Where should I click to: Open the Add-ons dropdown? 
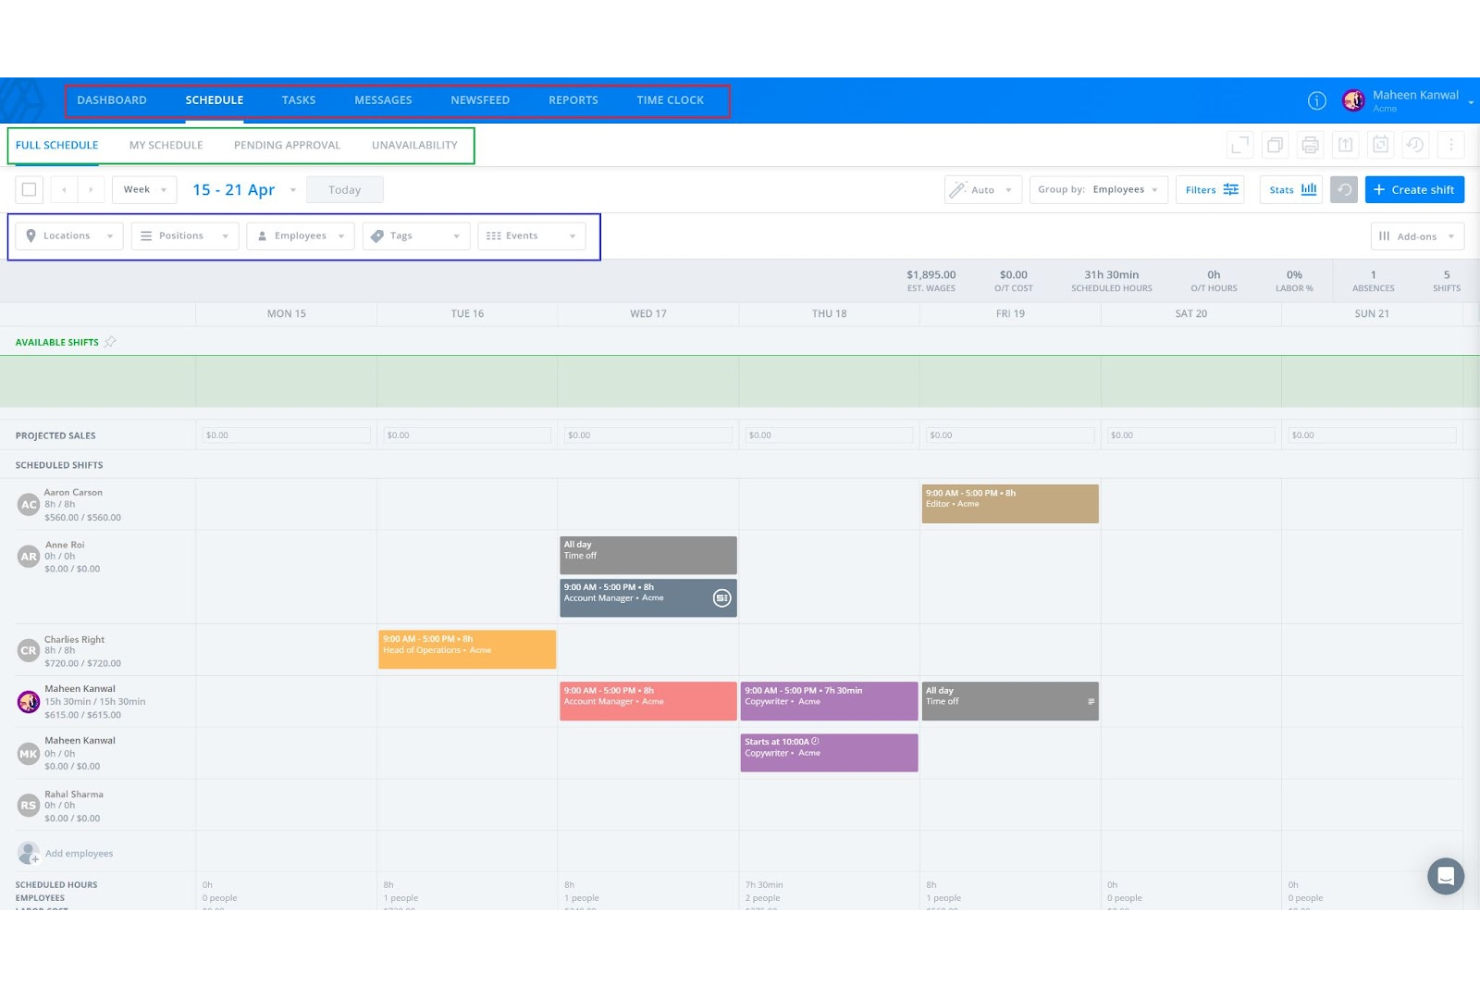pos(1417,236)
